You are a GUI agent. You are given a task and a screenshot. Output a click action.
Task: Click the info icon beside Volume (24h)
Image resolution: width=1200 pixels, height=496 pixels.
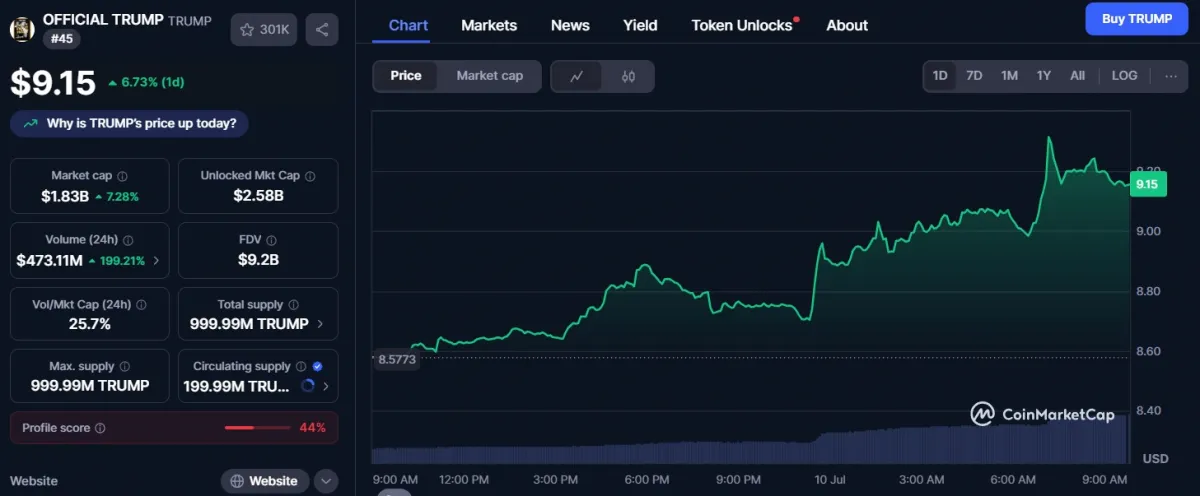[128, 241]
